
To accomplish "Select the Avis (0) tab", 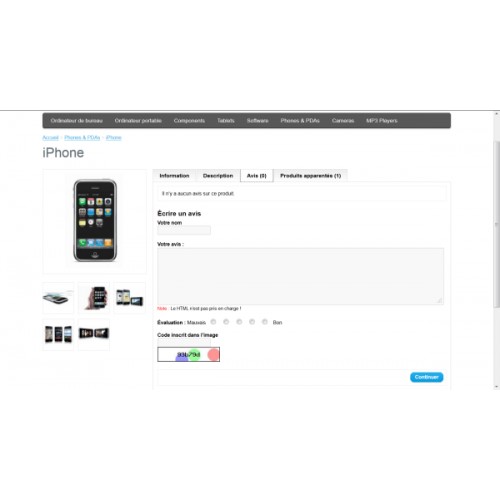I will [257, 176].
